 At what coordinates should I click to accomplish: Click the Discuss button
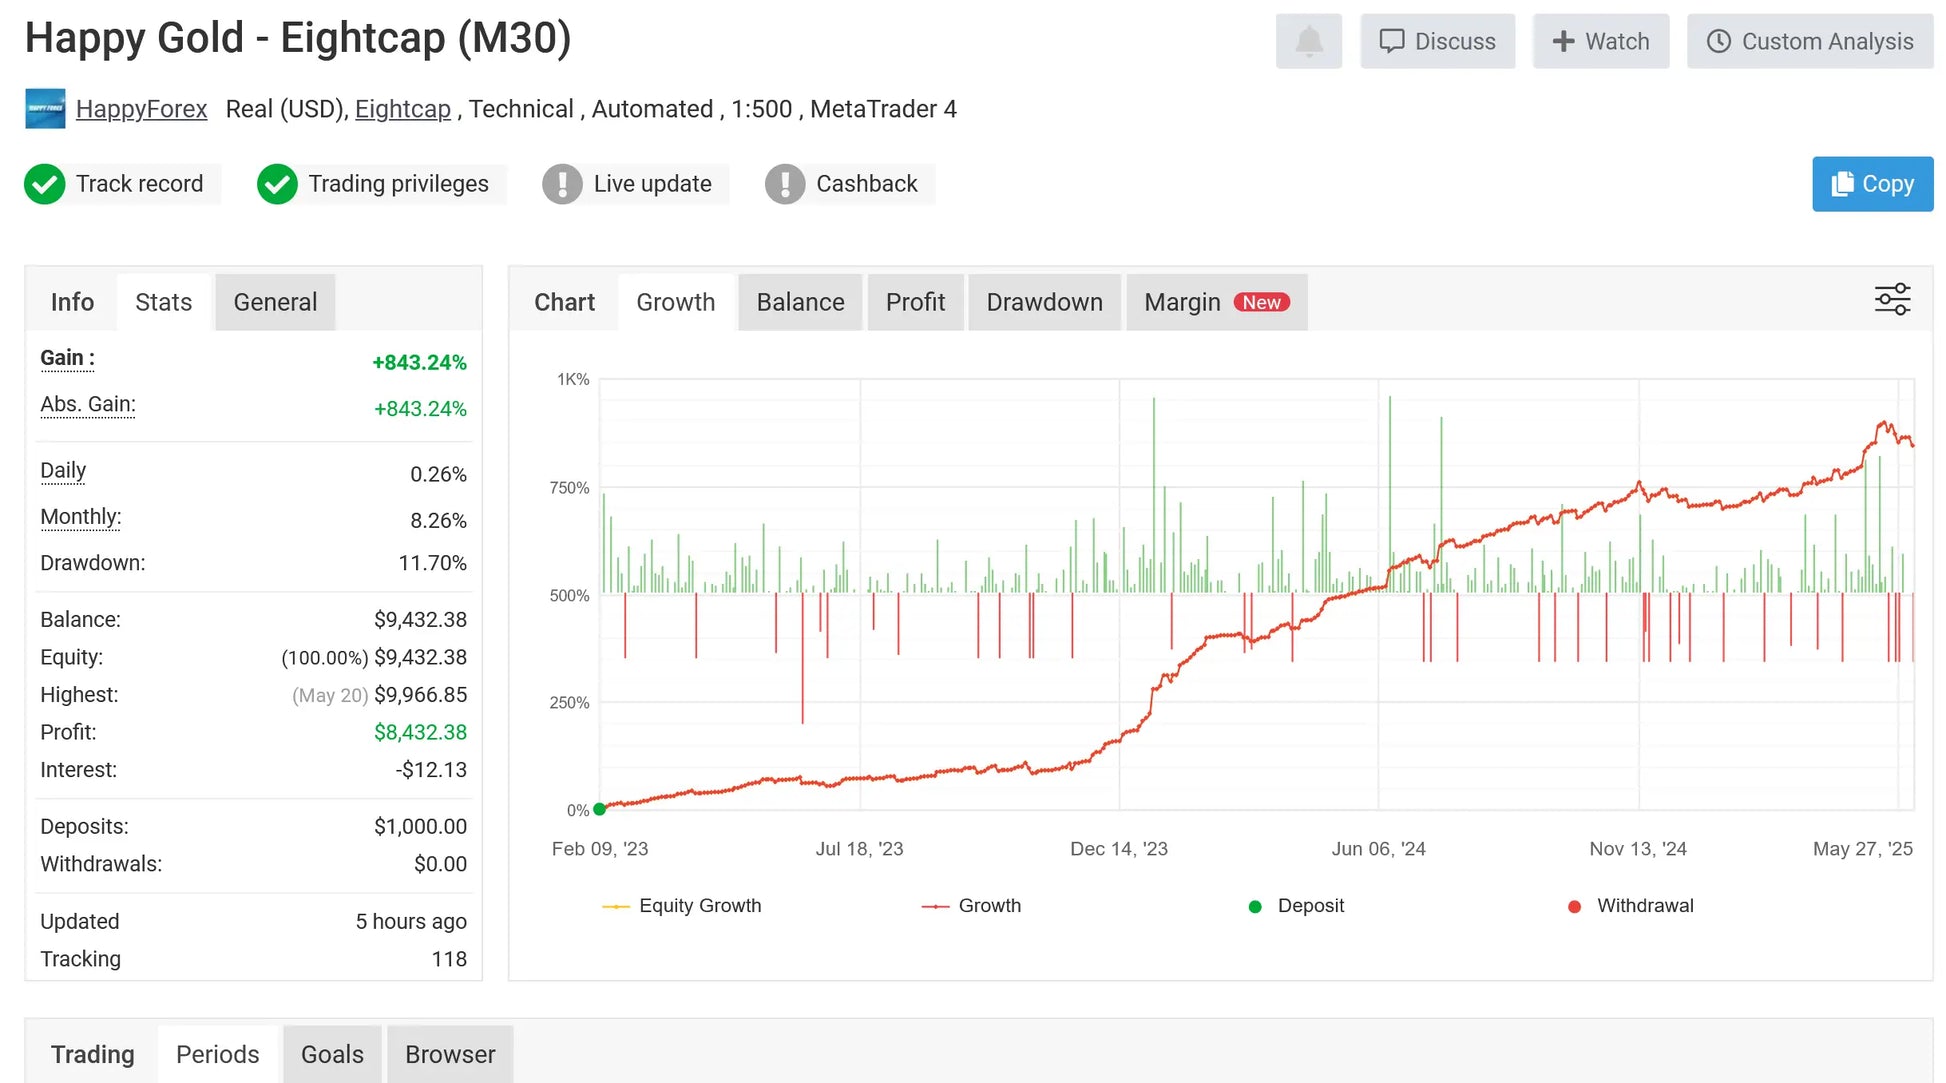[x=1437, y=41]
